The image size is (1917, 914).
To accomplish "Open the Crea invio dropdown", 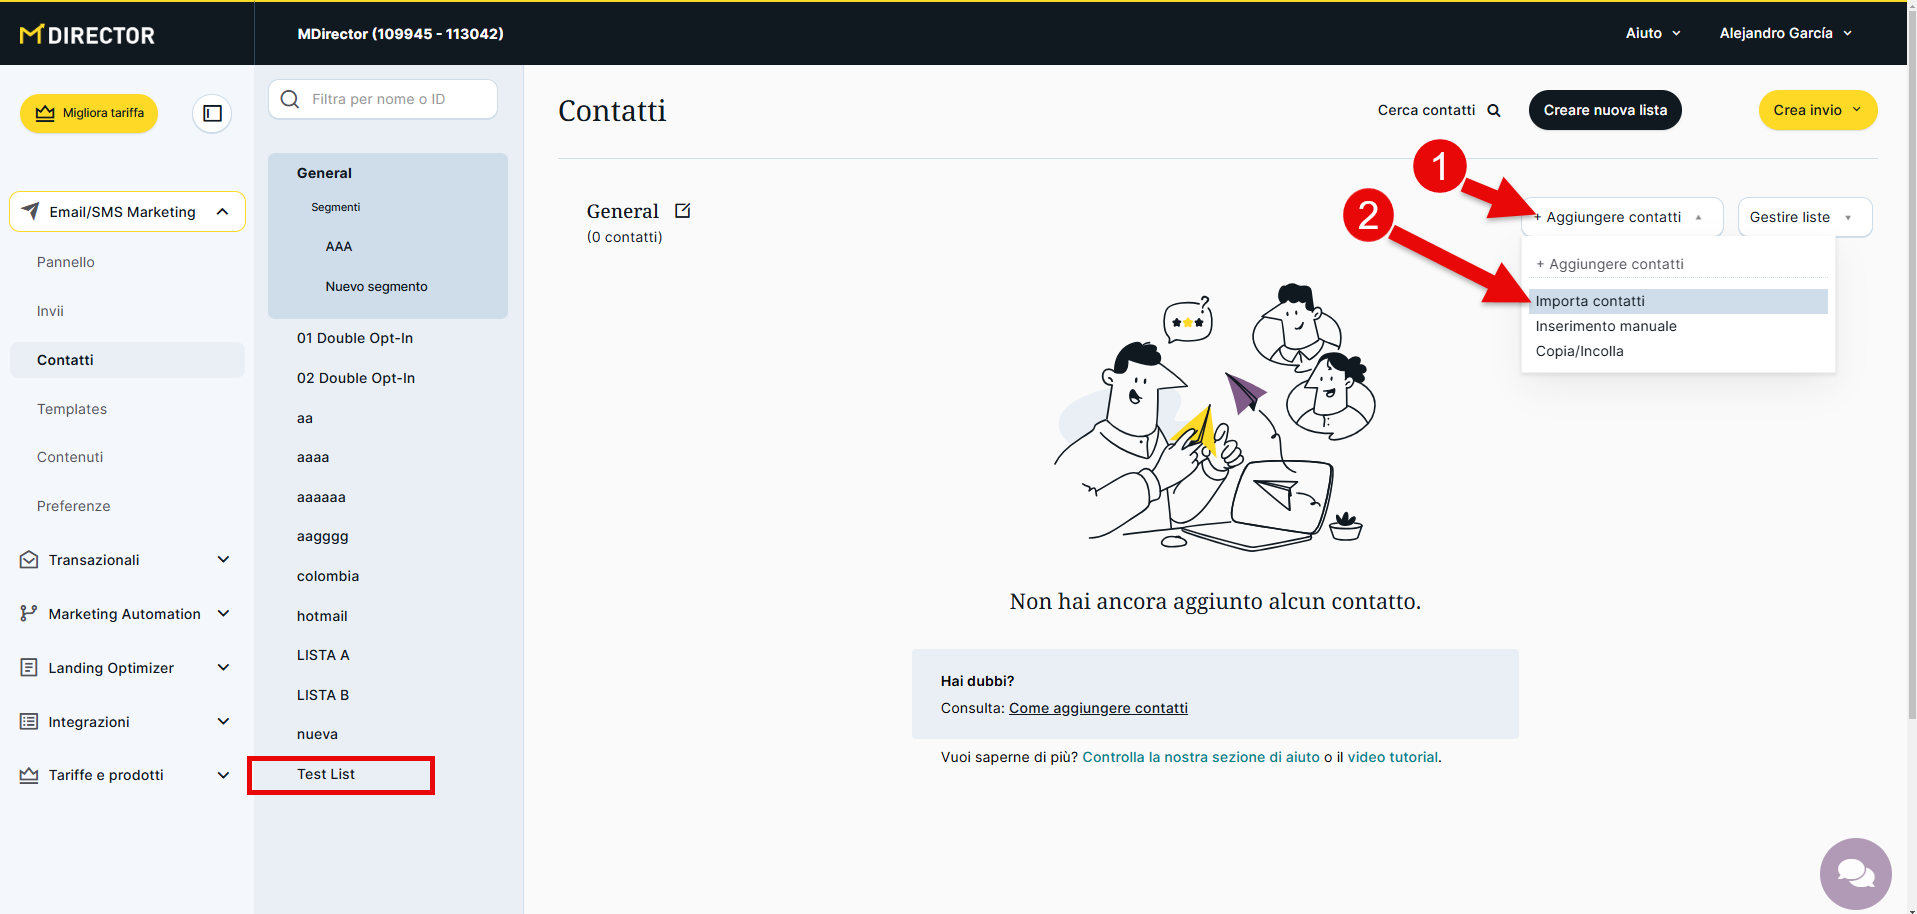I will 1817,110.
